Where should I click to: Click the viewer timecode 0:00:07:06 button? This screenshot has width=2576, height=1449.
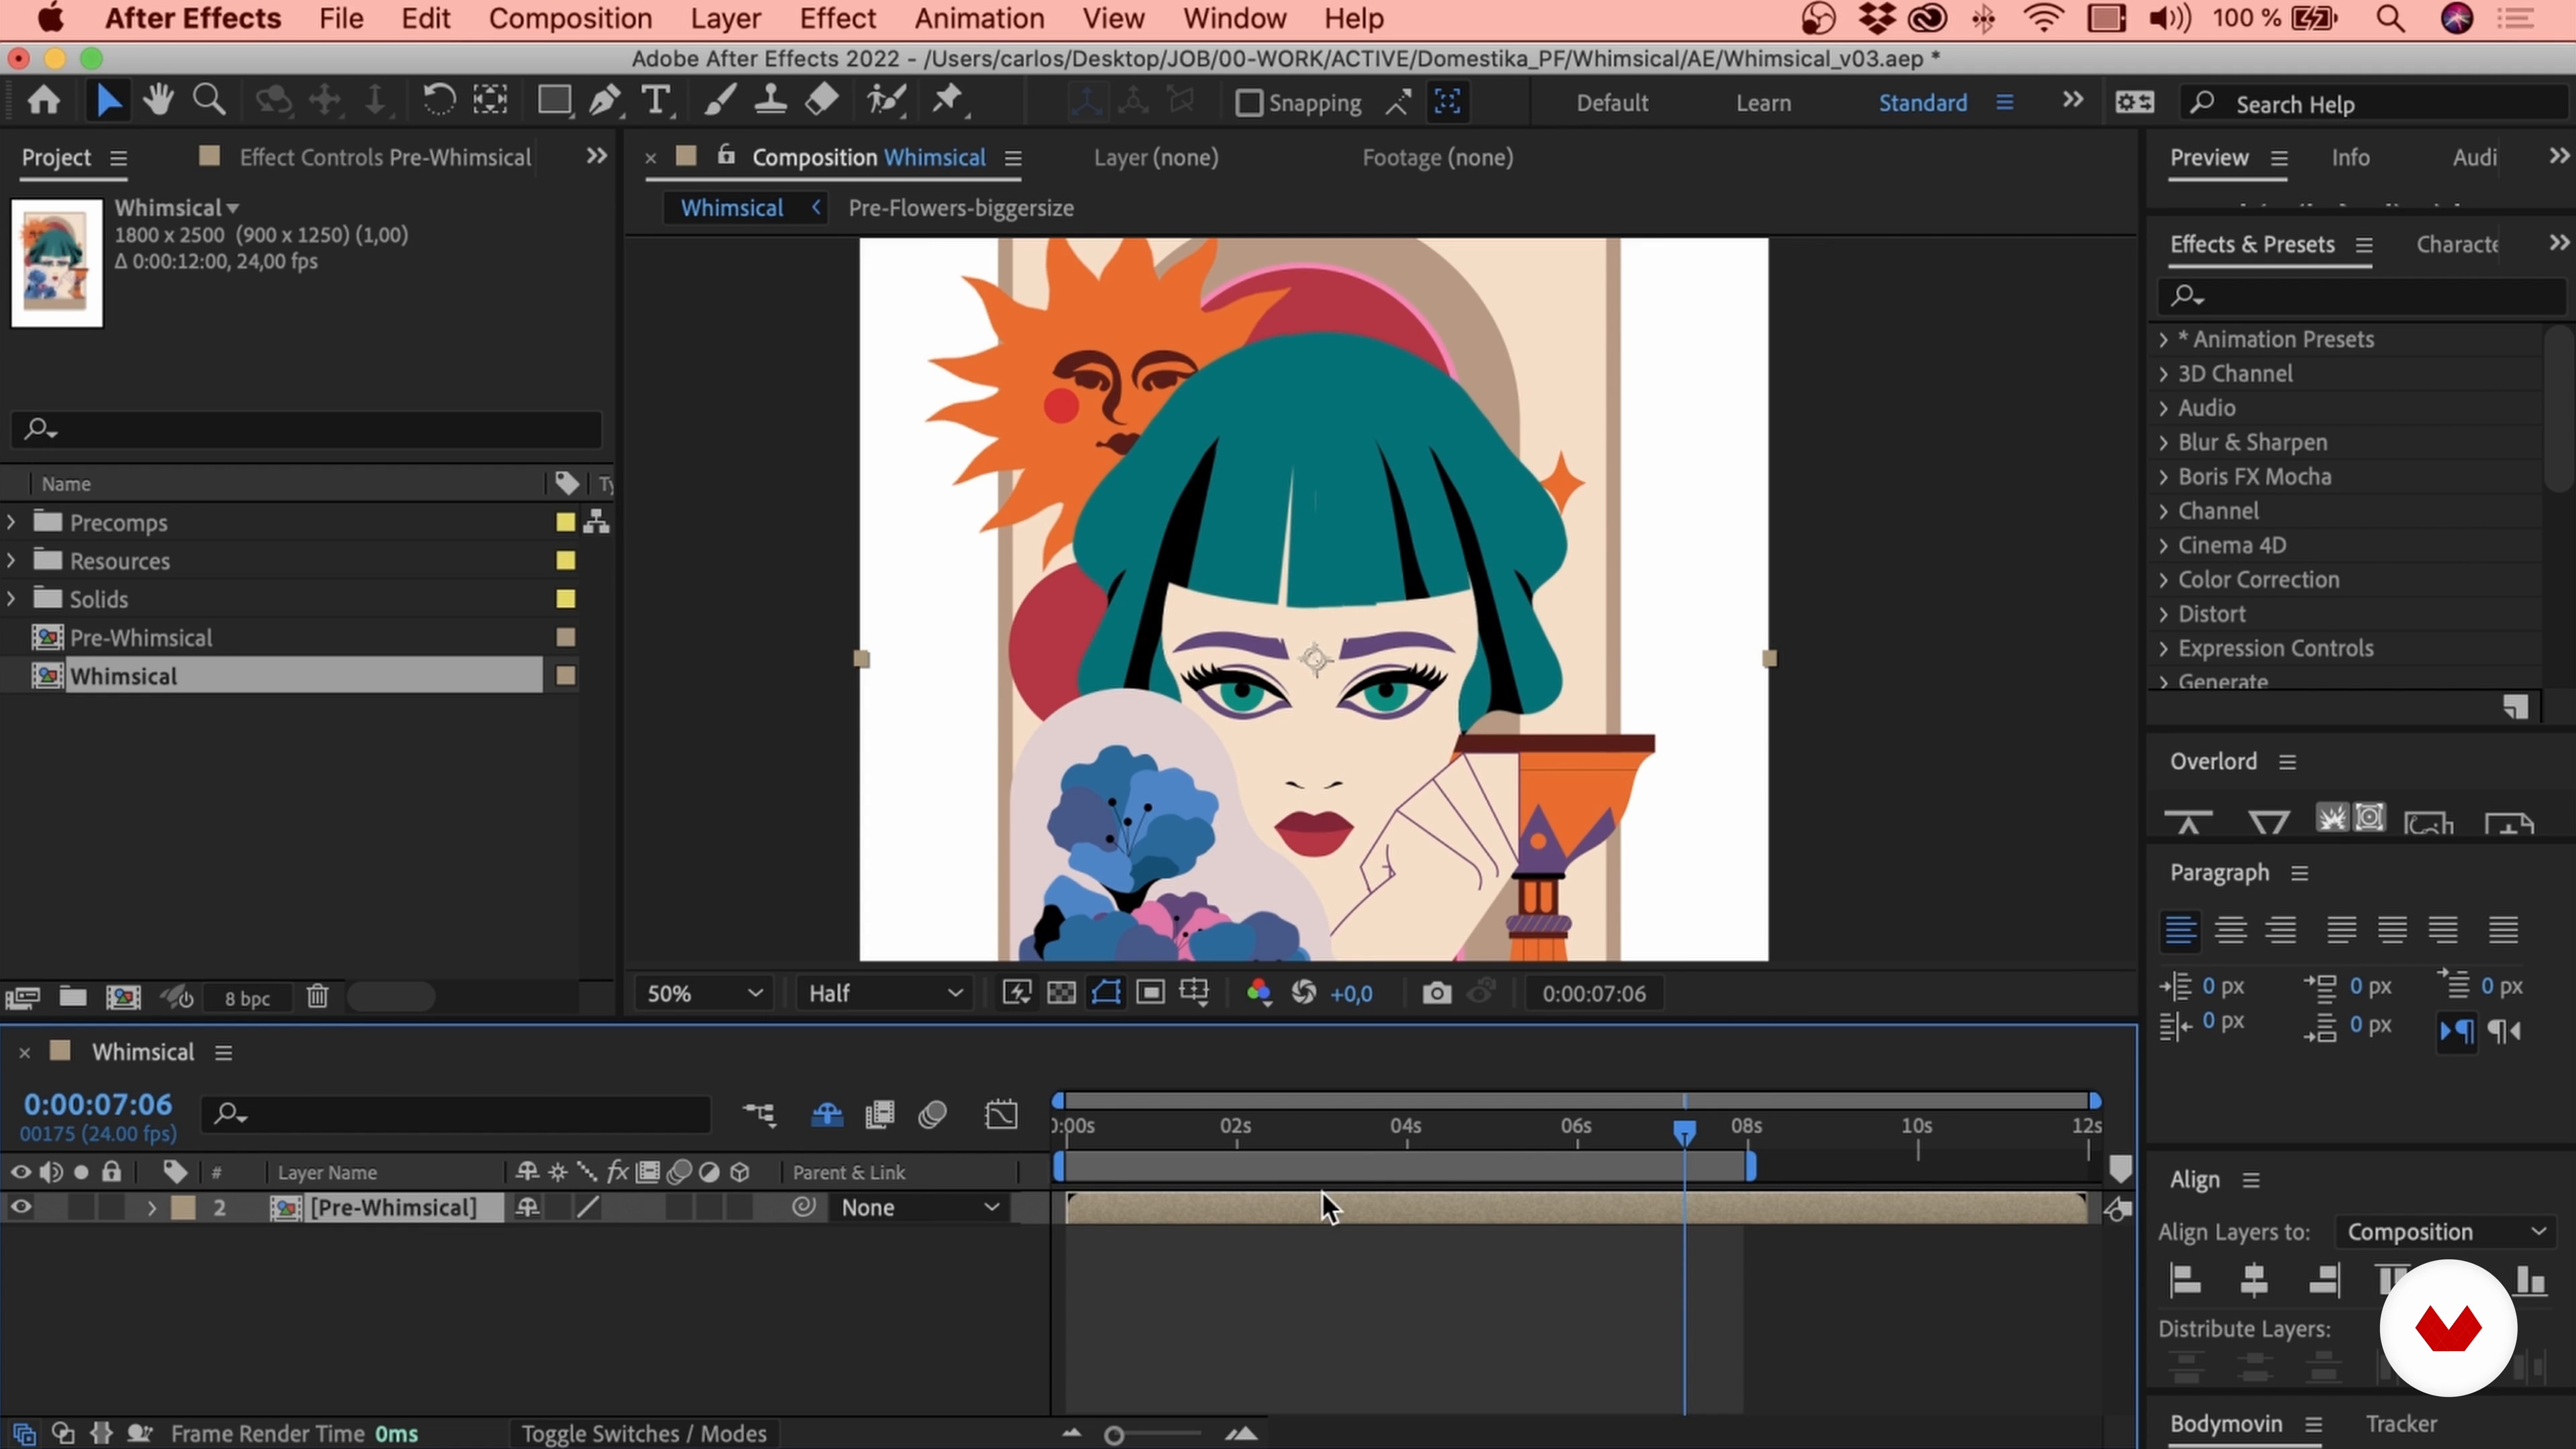1593,993
